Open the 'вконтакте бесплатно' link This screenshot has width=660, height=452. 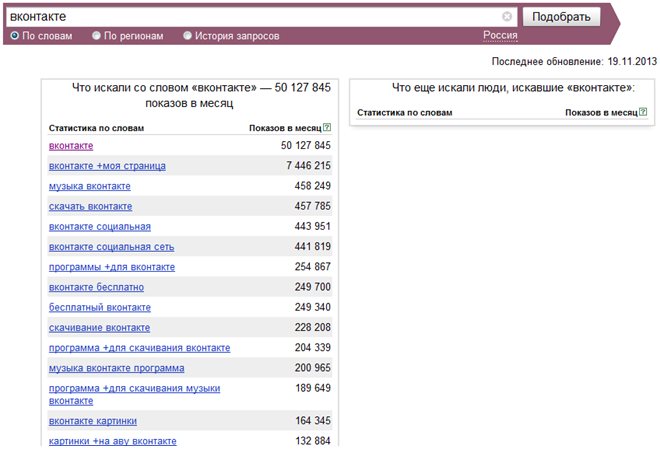click(96, 287)
